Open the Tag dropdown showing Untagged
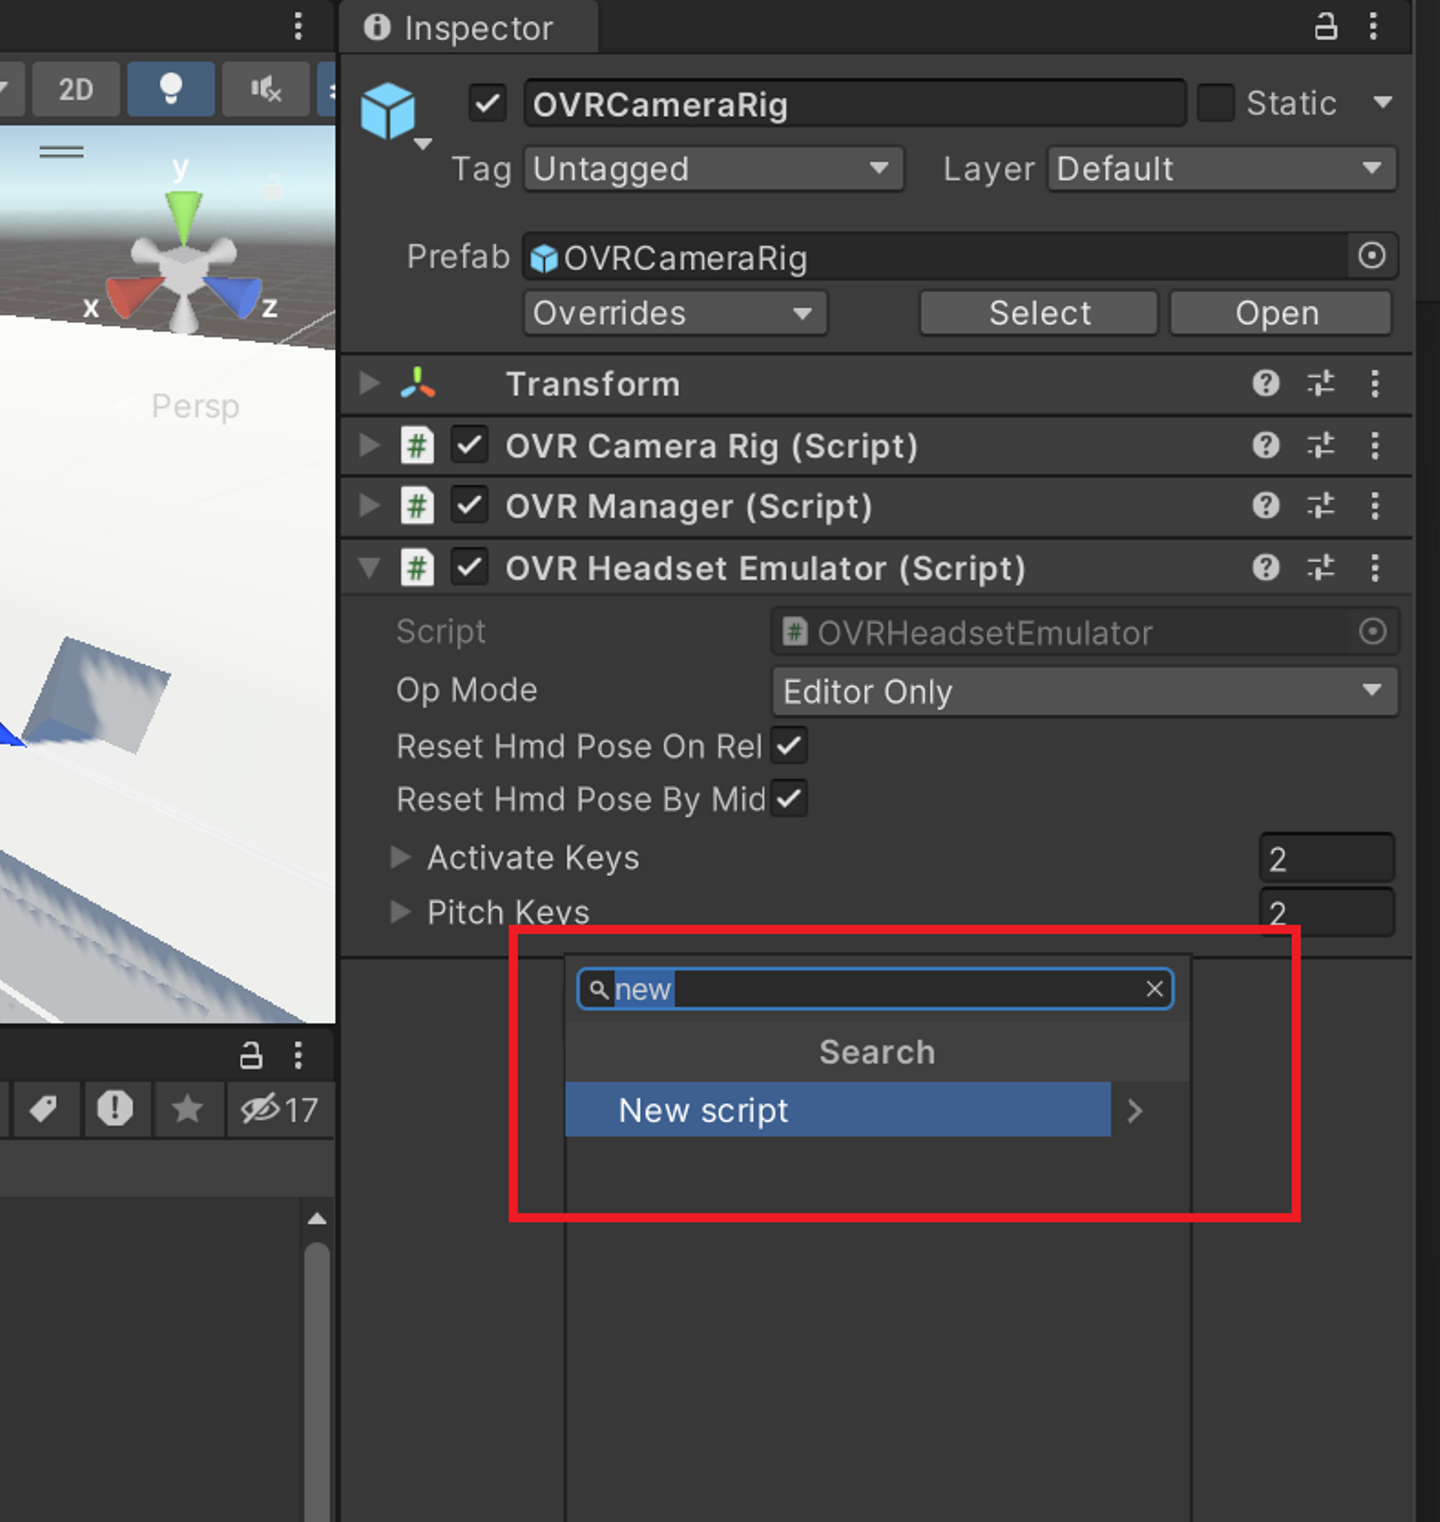Image resolution: width=1440 pixels, height=1522 pixels. point(712,169)
